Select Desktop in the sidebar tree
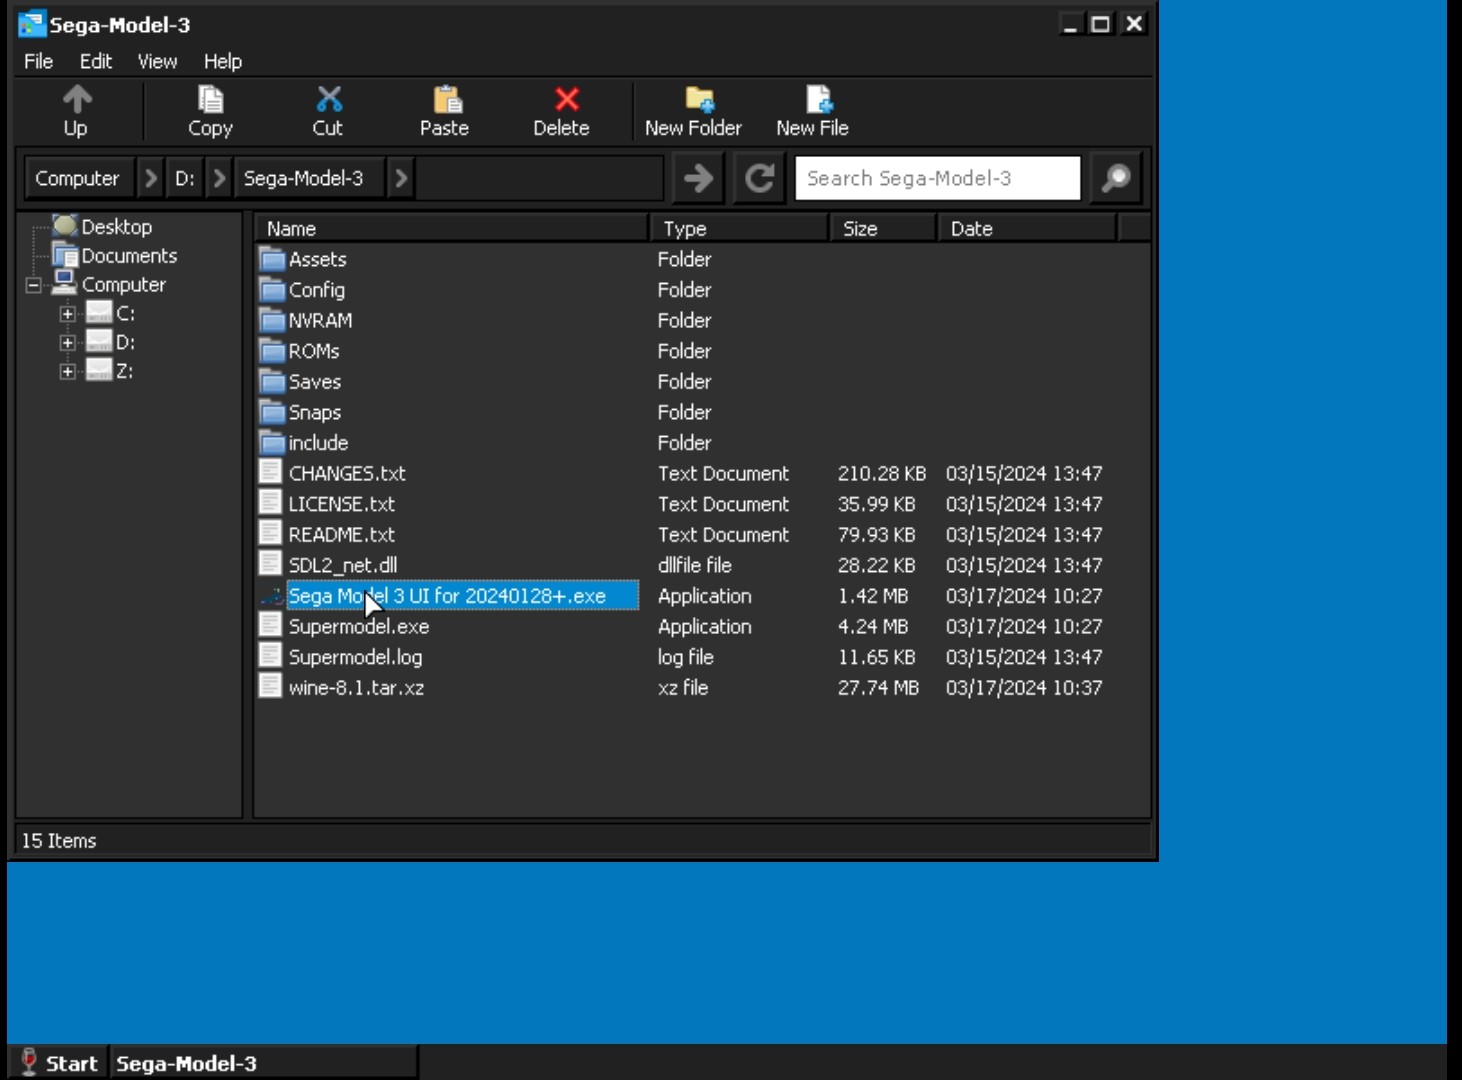This screenshot has height=1080, width=1462. [117, 227]
